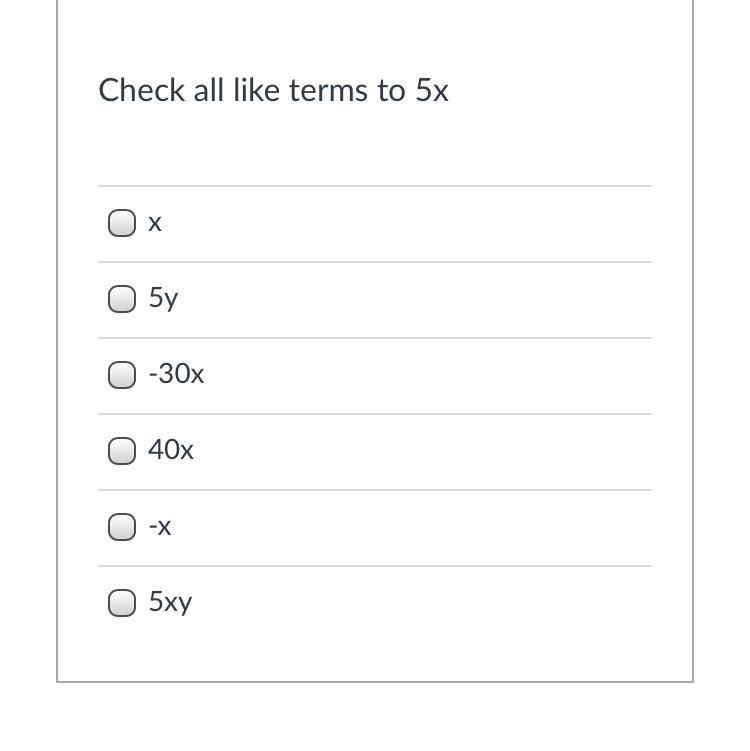This screenshot has width=750, height=751.
Task: Click the '-30x' answer label text
Action: [176, 374]
